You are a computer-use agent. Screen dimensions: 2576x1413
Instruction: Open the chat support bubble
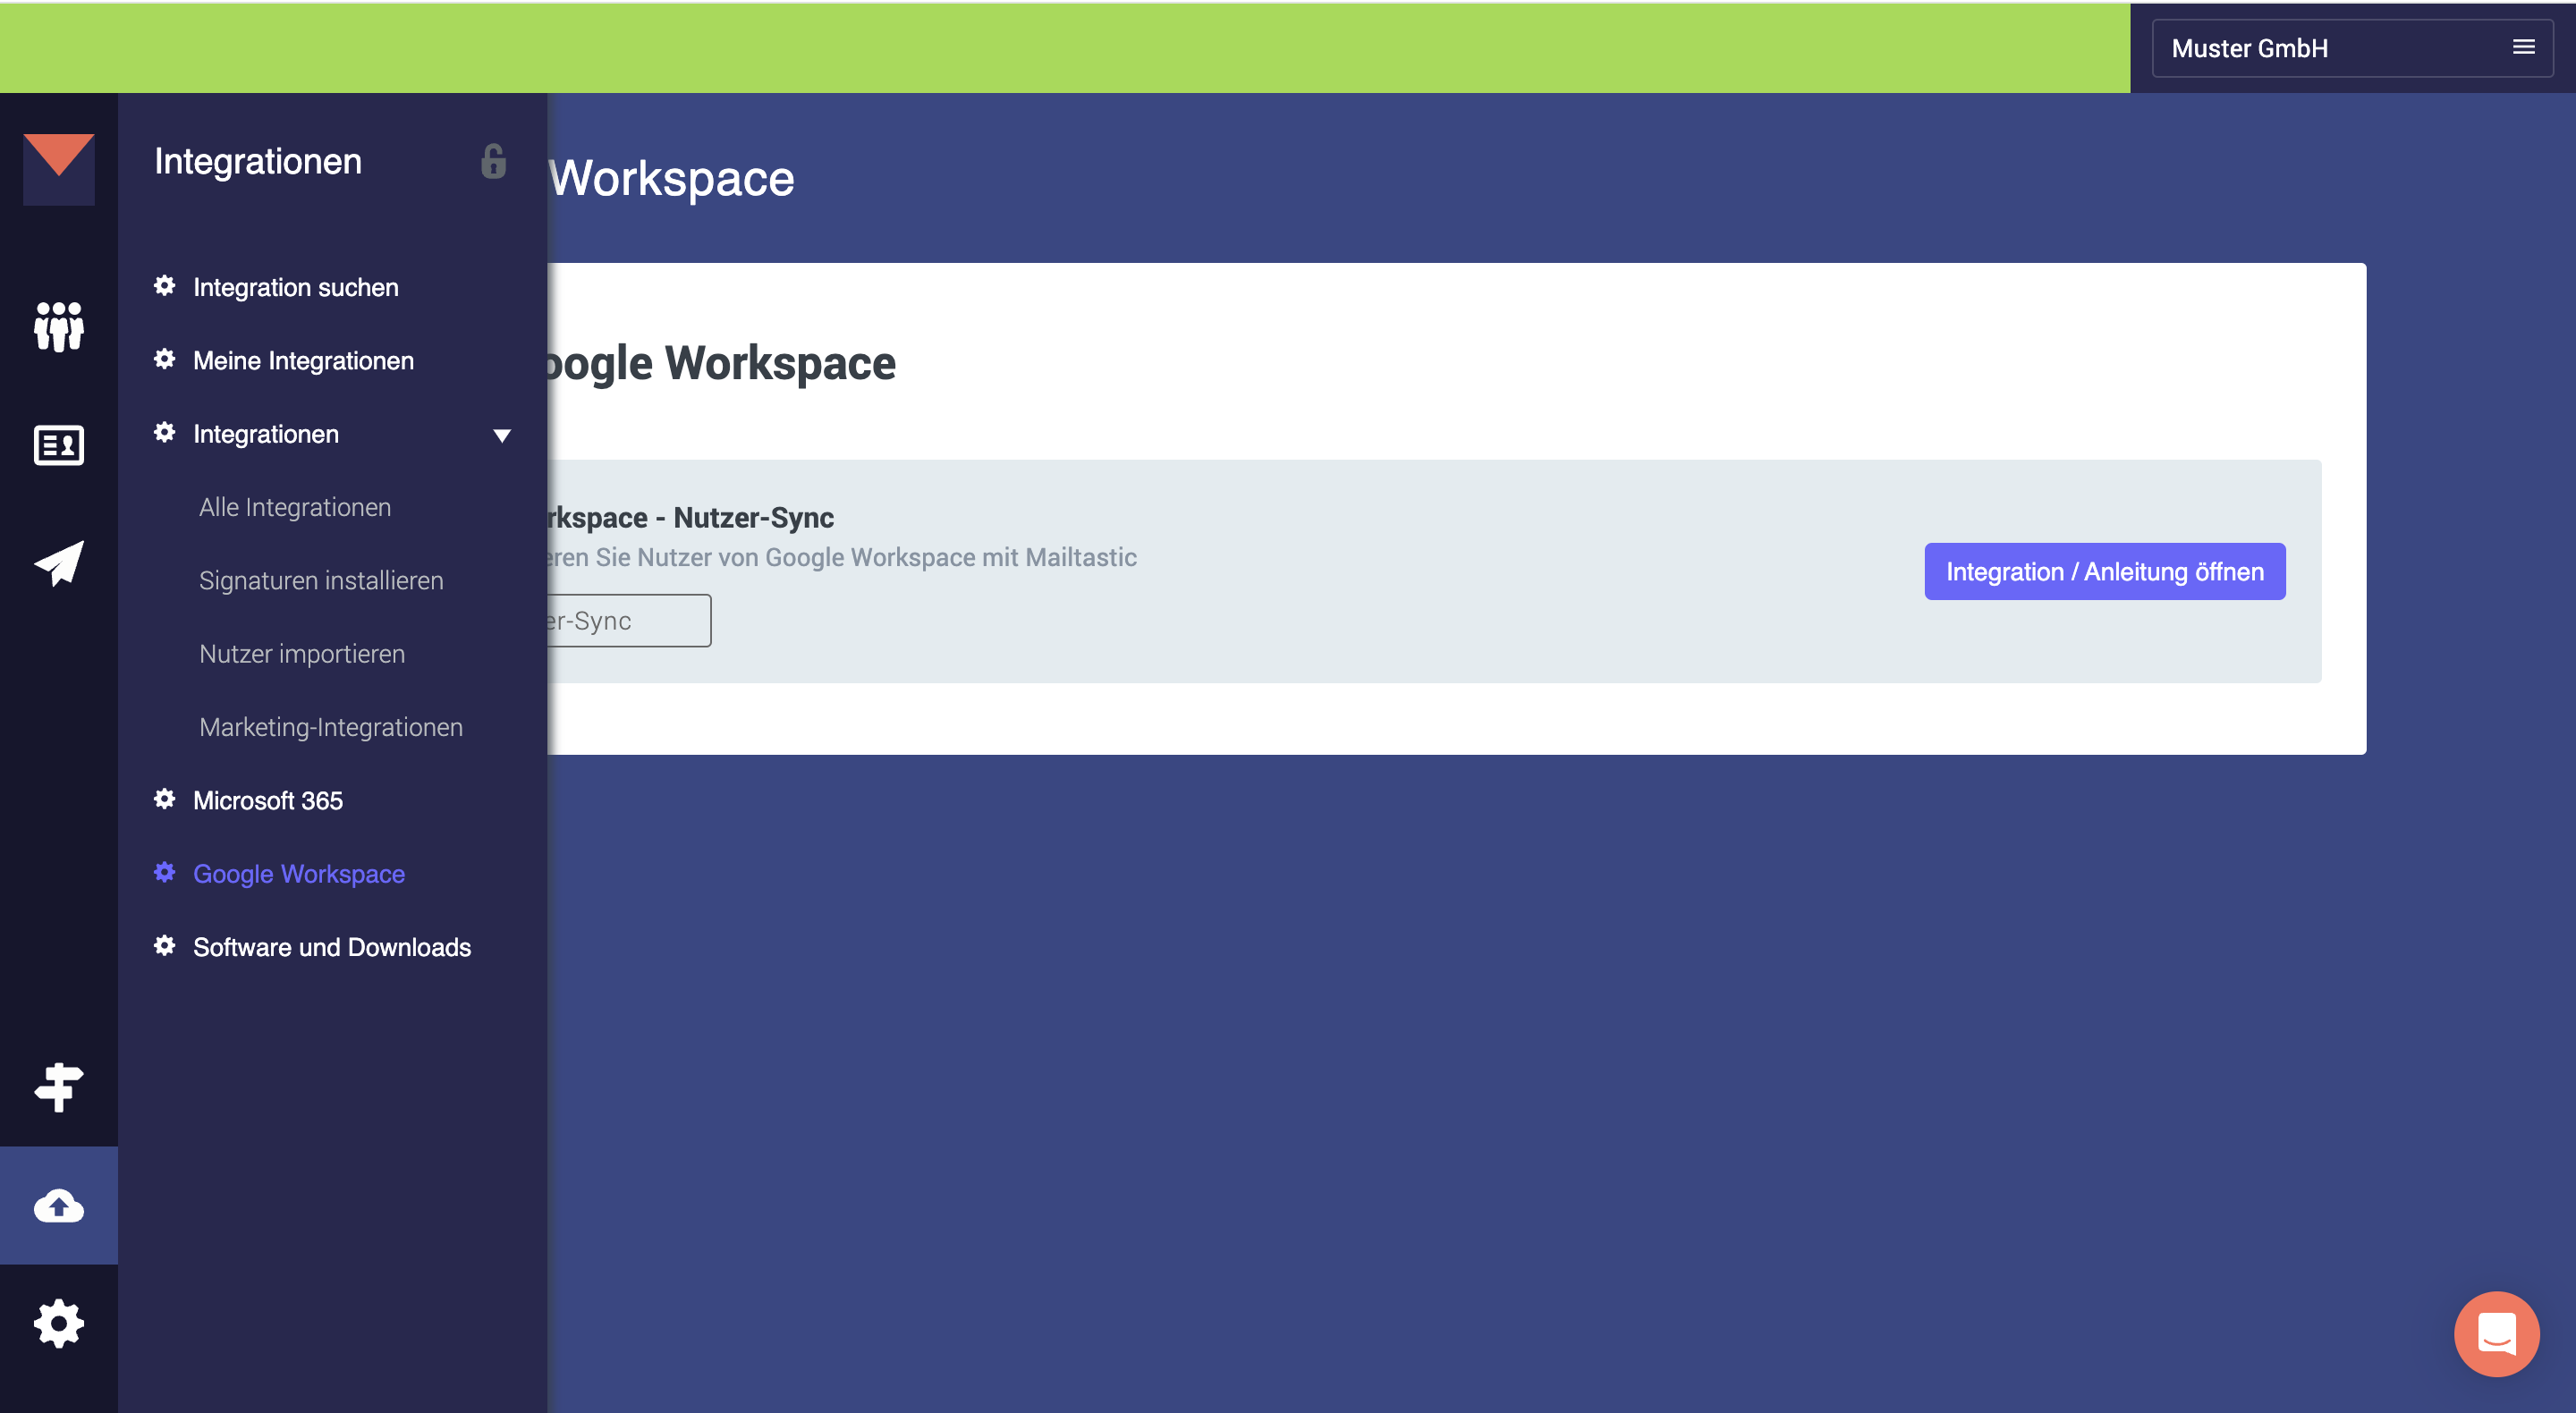2496,1334
